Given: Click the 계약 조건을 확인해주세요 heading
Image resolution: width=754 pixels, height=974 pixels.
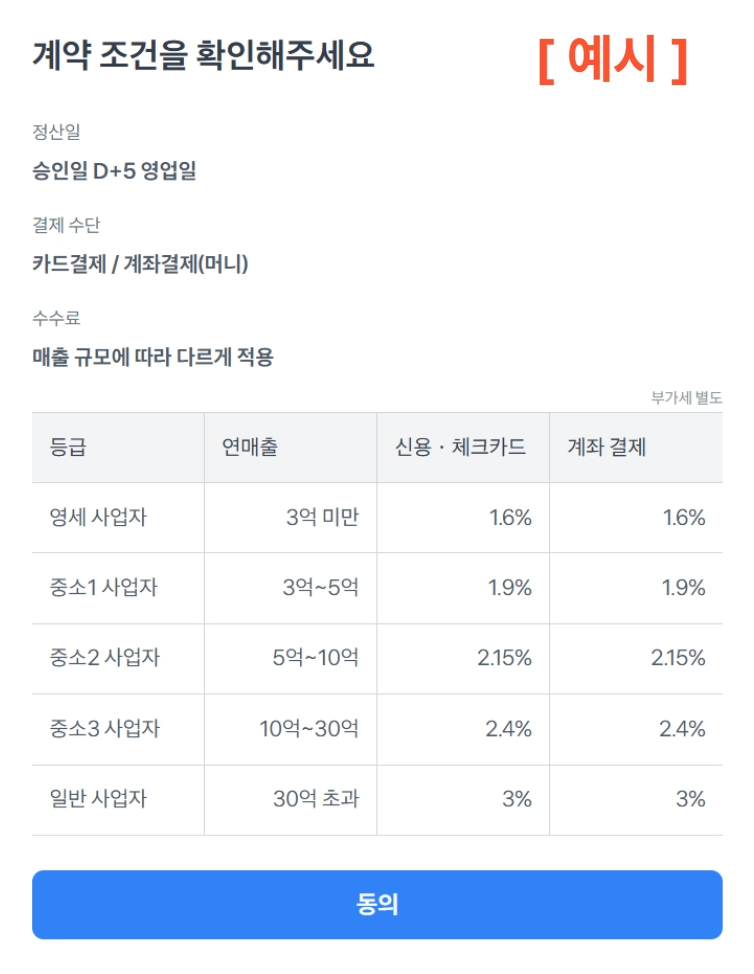Looking at the screenshot, I should (x=203, y=55).
